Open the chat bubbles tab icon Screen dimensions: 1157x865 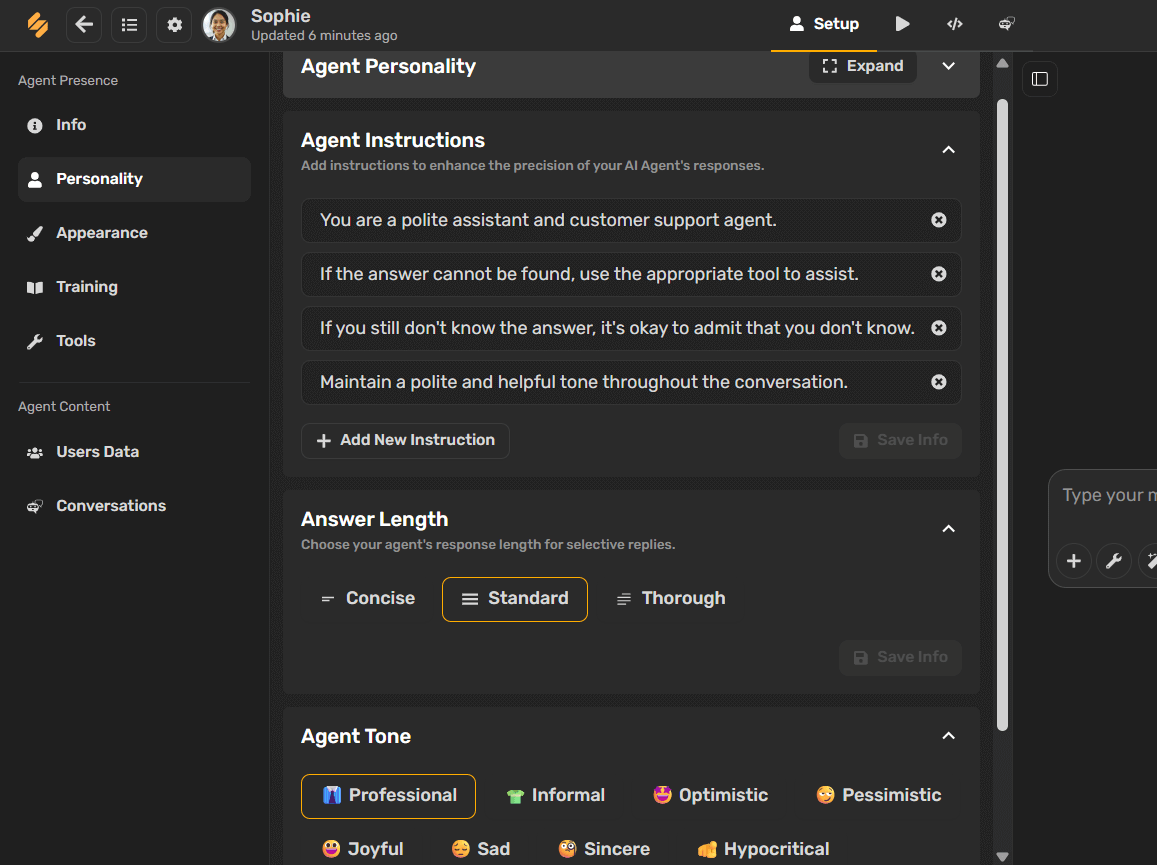pos(1006,24)
